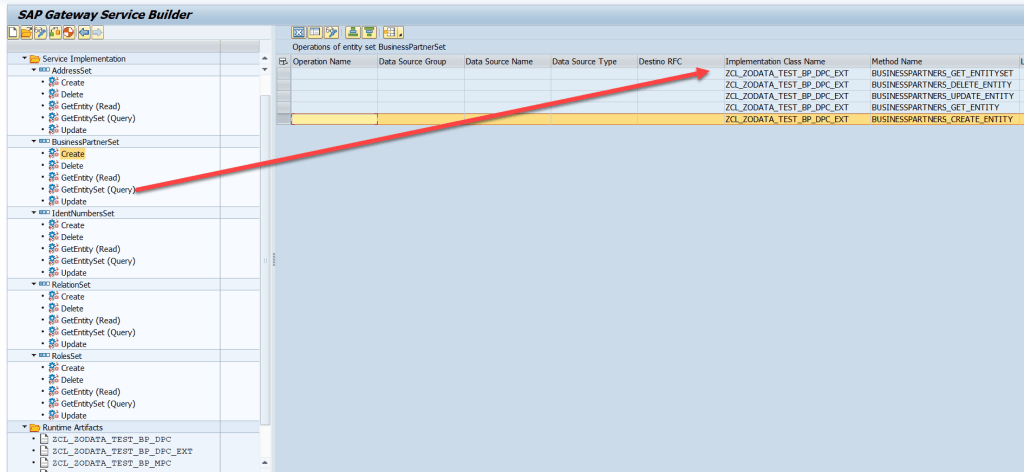The width and height of the screenshot is (1024, 472).
Task: Click the sort descending grid icon
Action: pyautogui.click(x=369, y=32)
